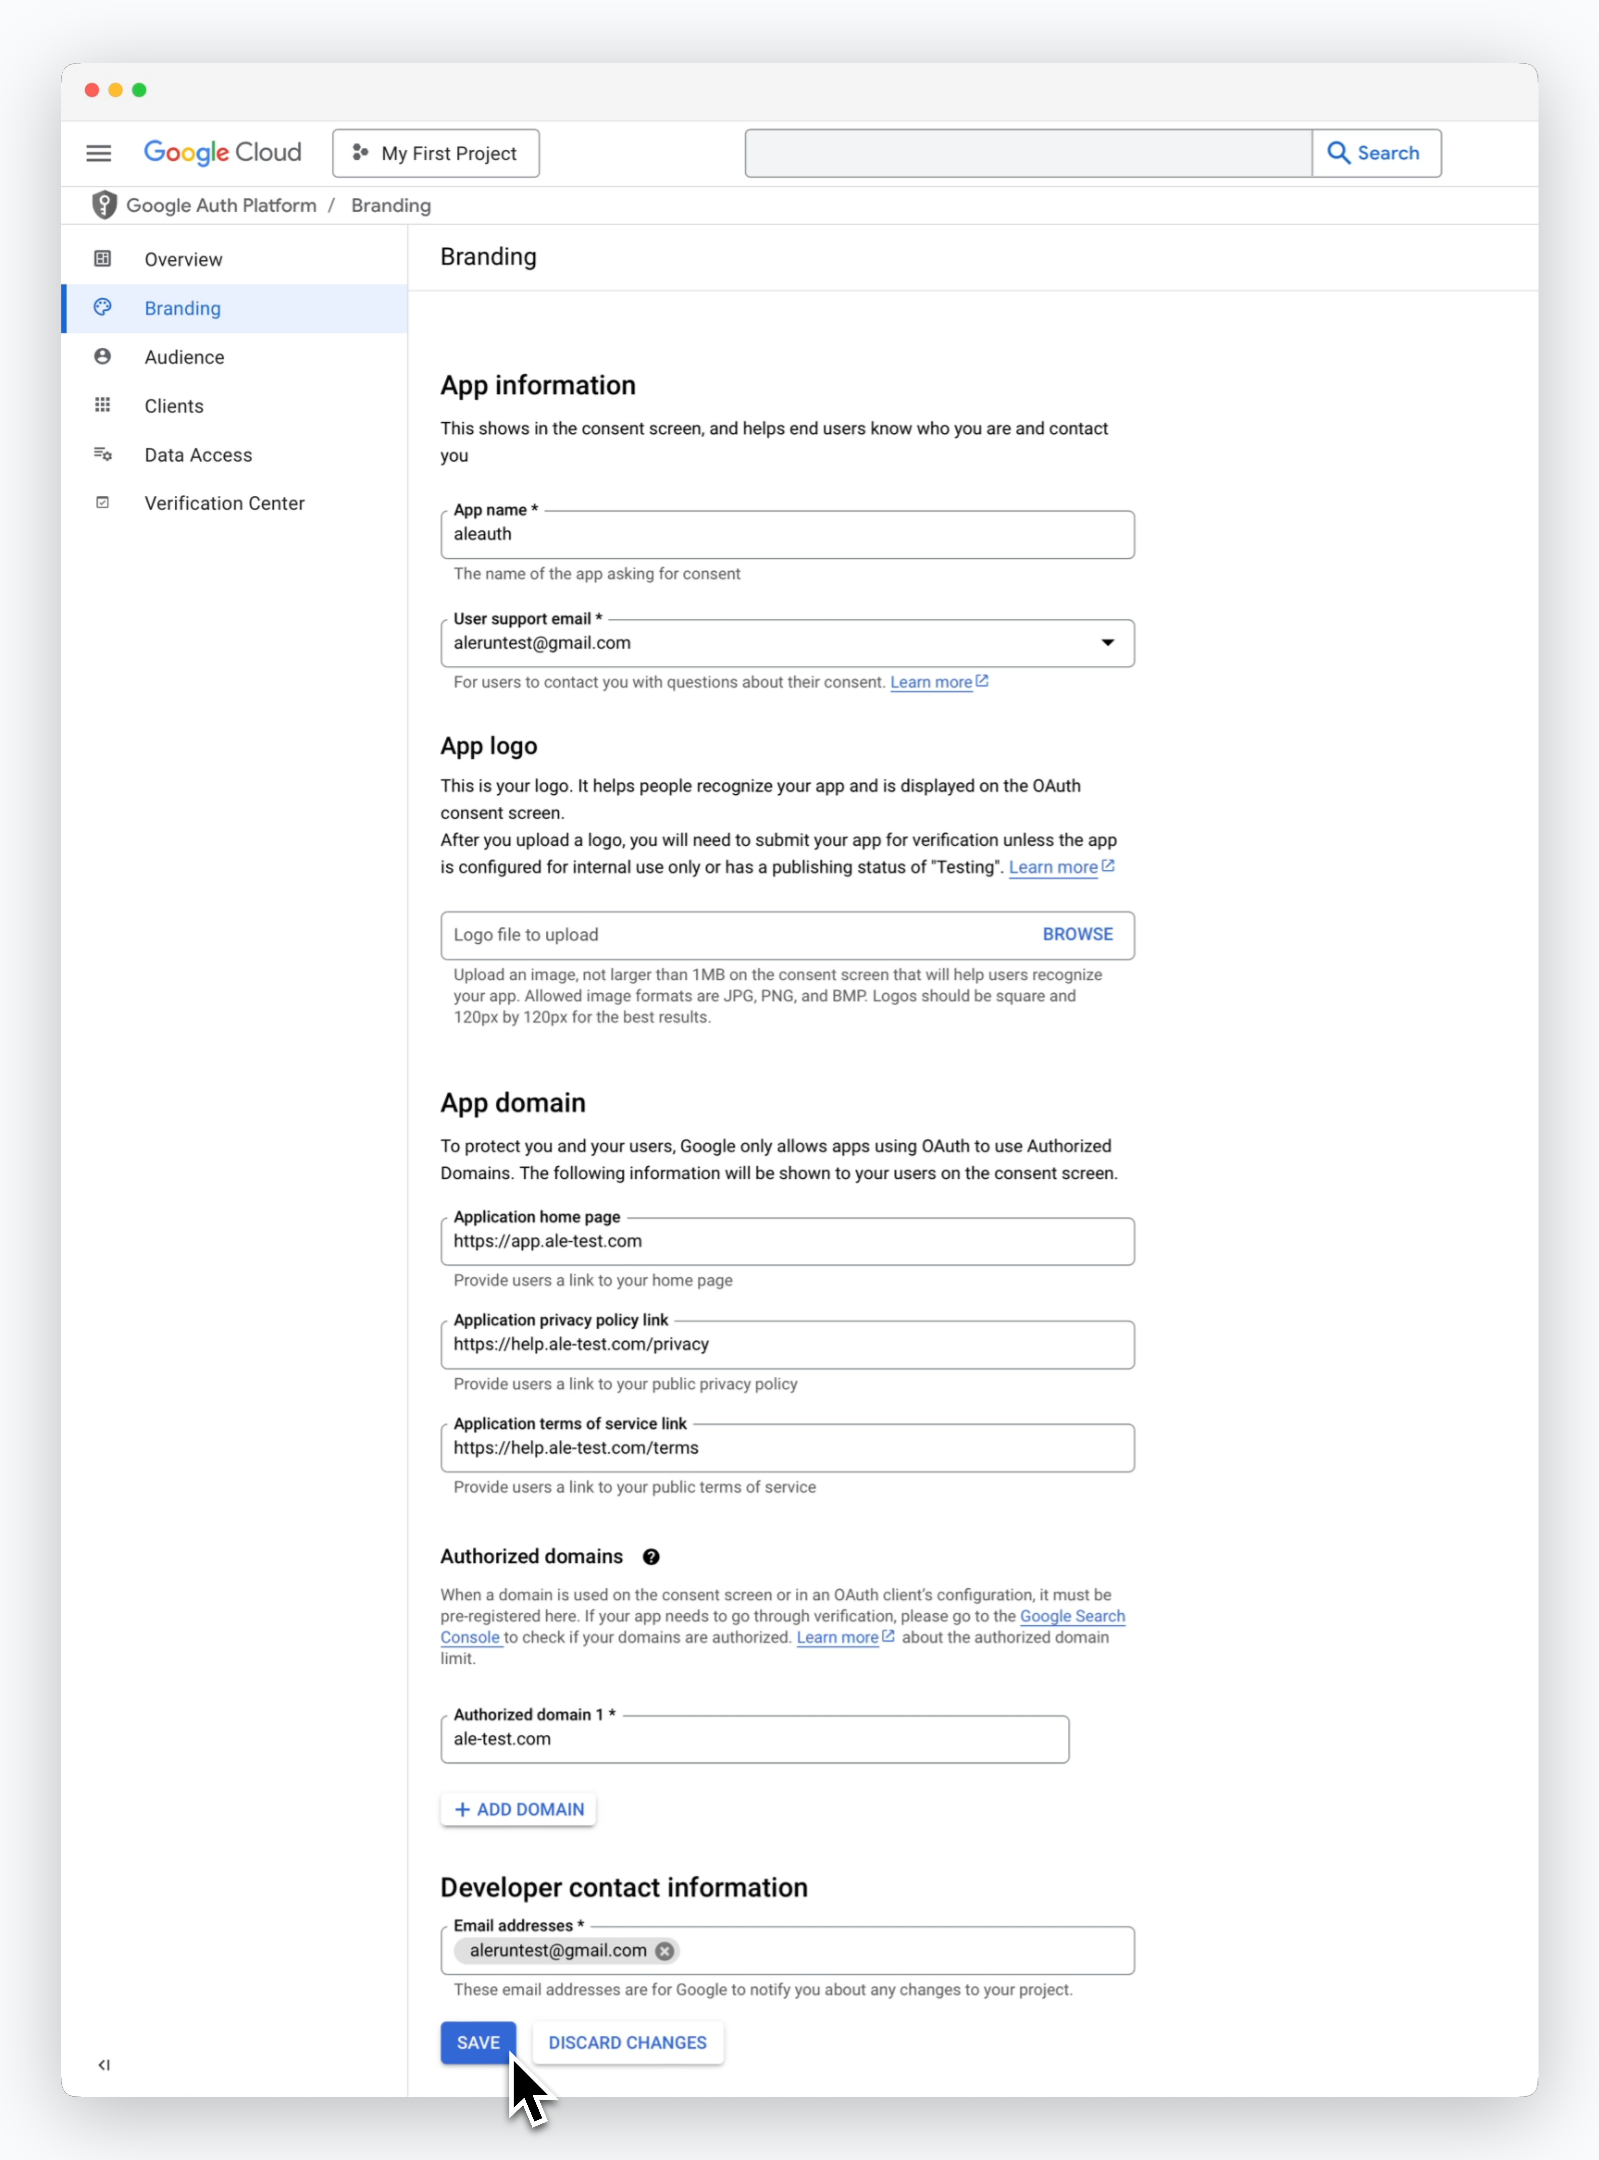The width and height of the screenshot is (1599, 2160).
Task: Go to the Audience section
Action: (234, 357)
